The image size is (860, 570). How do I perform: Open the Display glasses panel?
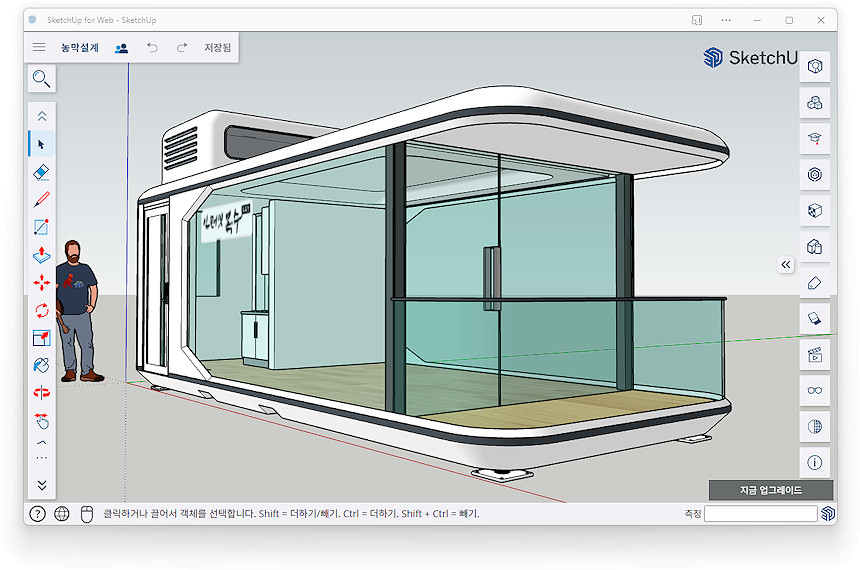[x=814, y=391]
